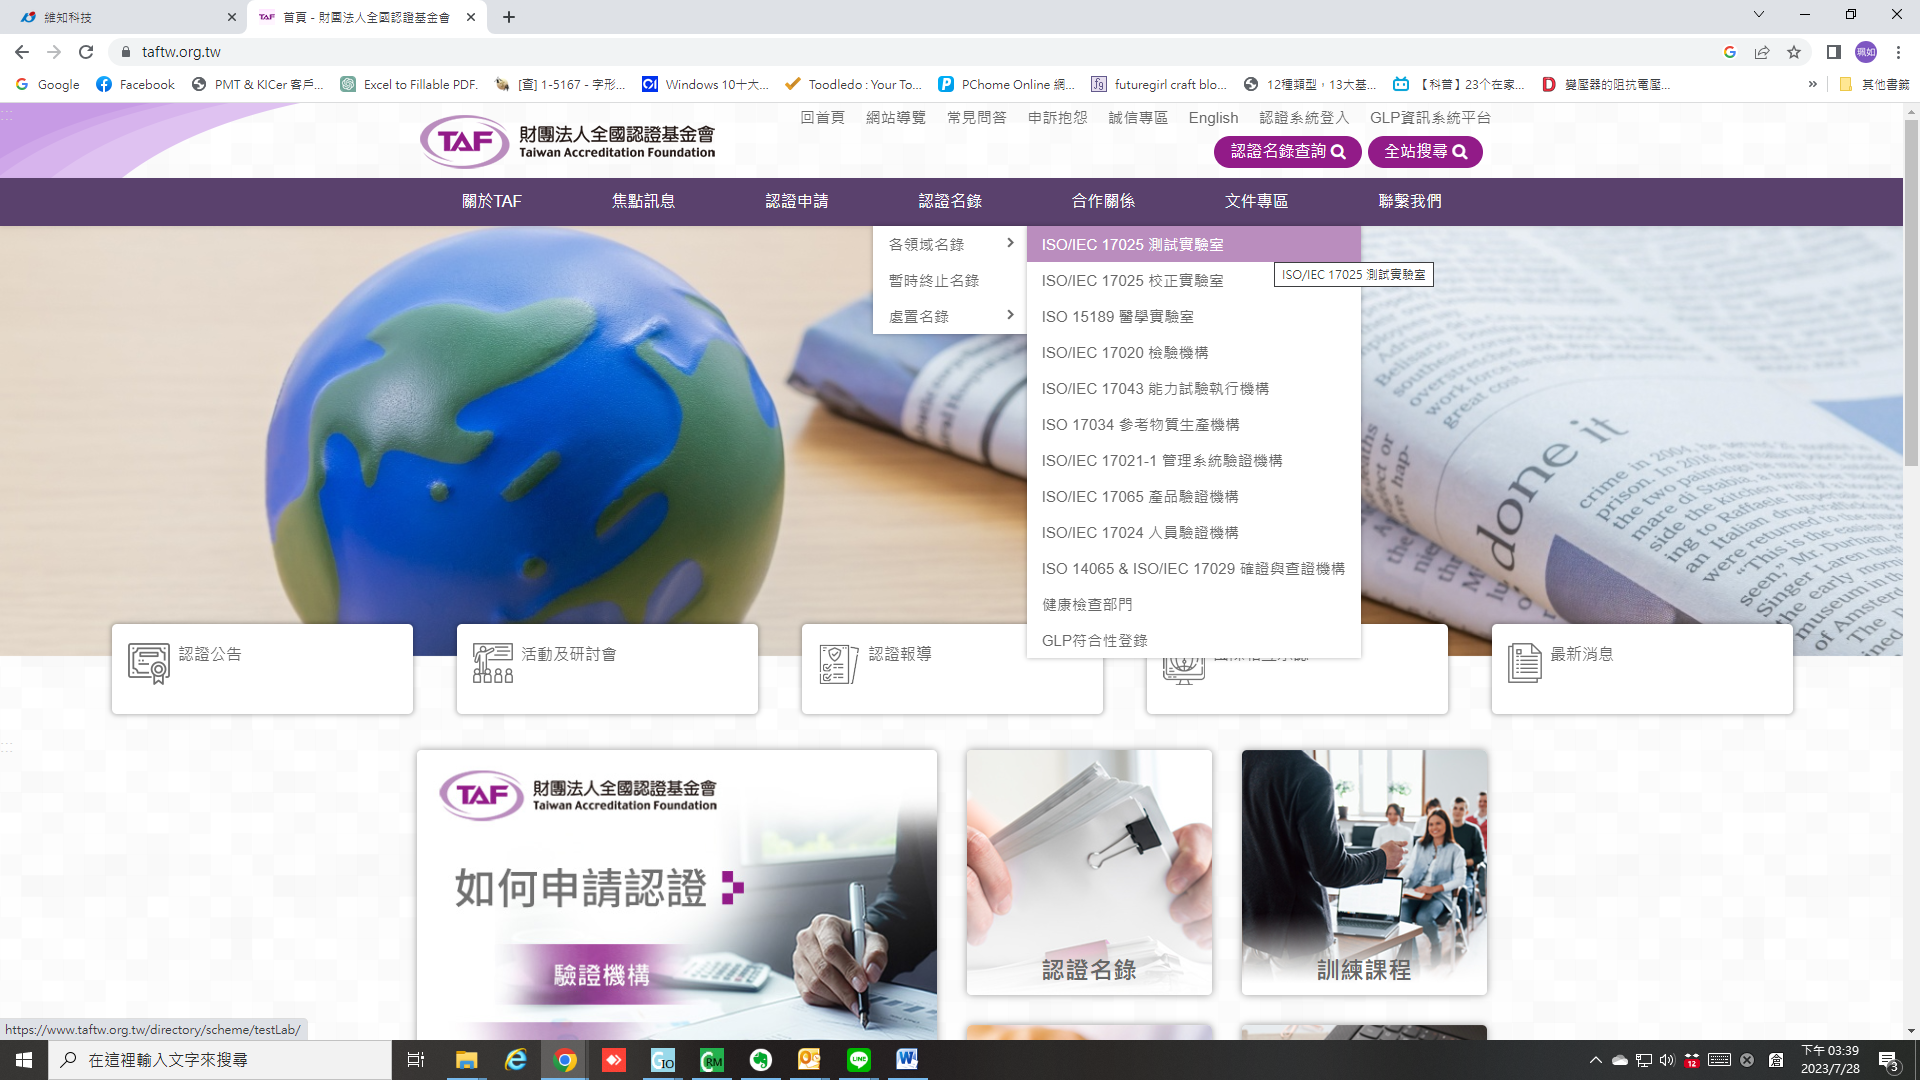Viewport: 1920px width, 1080px height.
Task: Open the GLP資訊系統平台 link
Action: point(1430,118)
